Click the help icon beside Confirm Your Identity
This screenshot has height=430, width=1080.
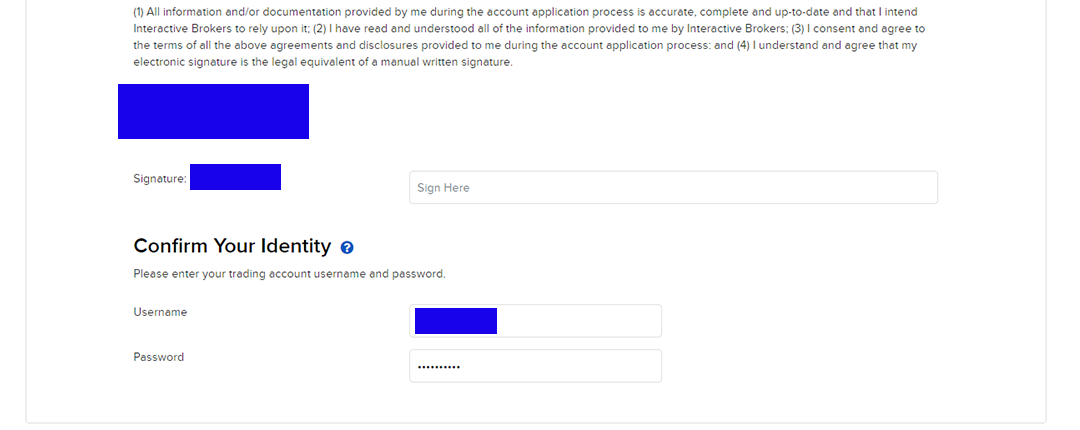click(x=347, y=247)
